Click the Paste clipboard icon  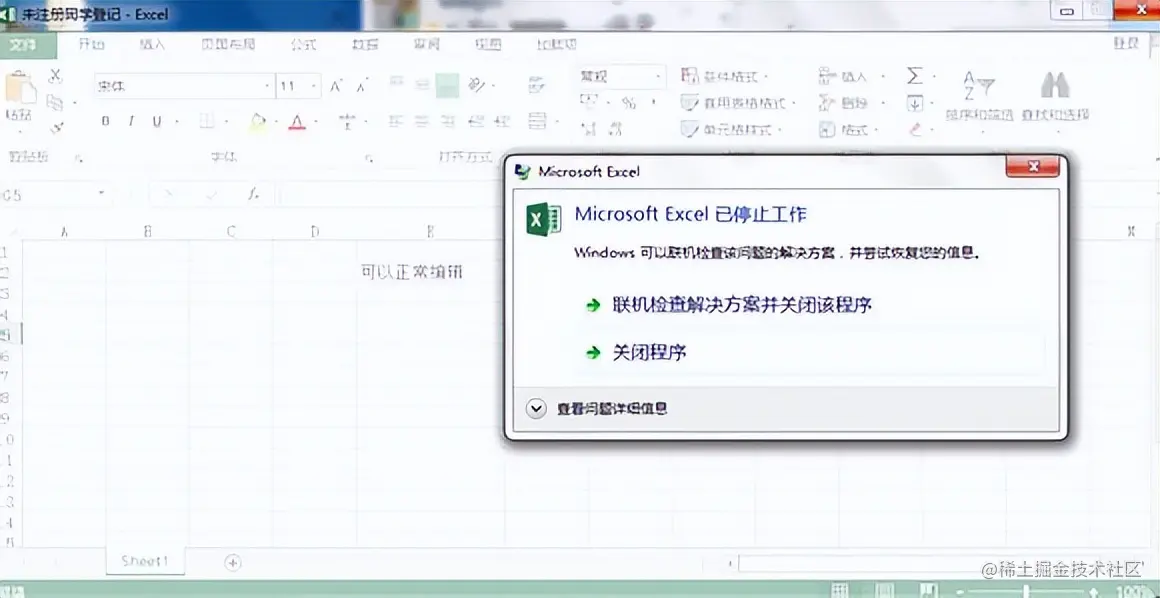(x=19, y=89)
